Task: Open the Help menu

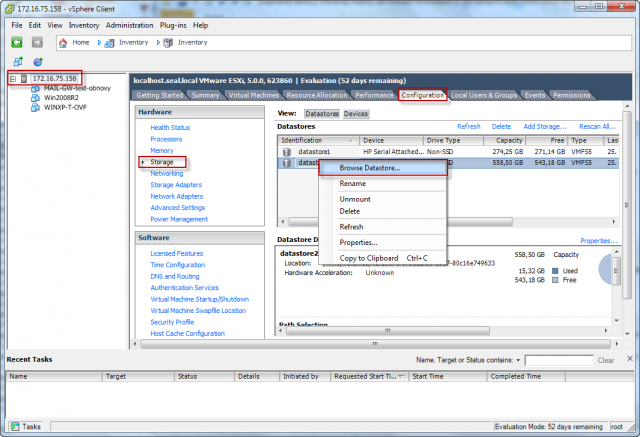Action: coord(200,25)
